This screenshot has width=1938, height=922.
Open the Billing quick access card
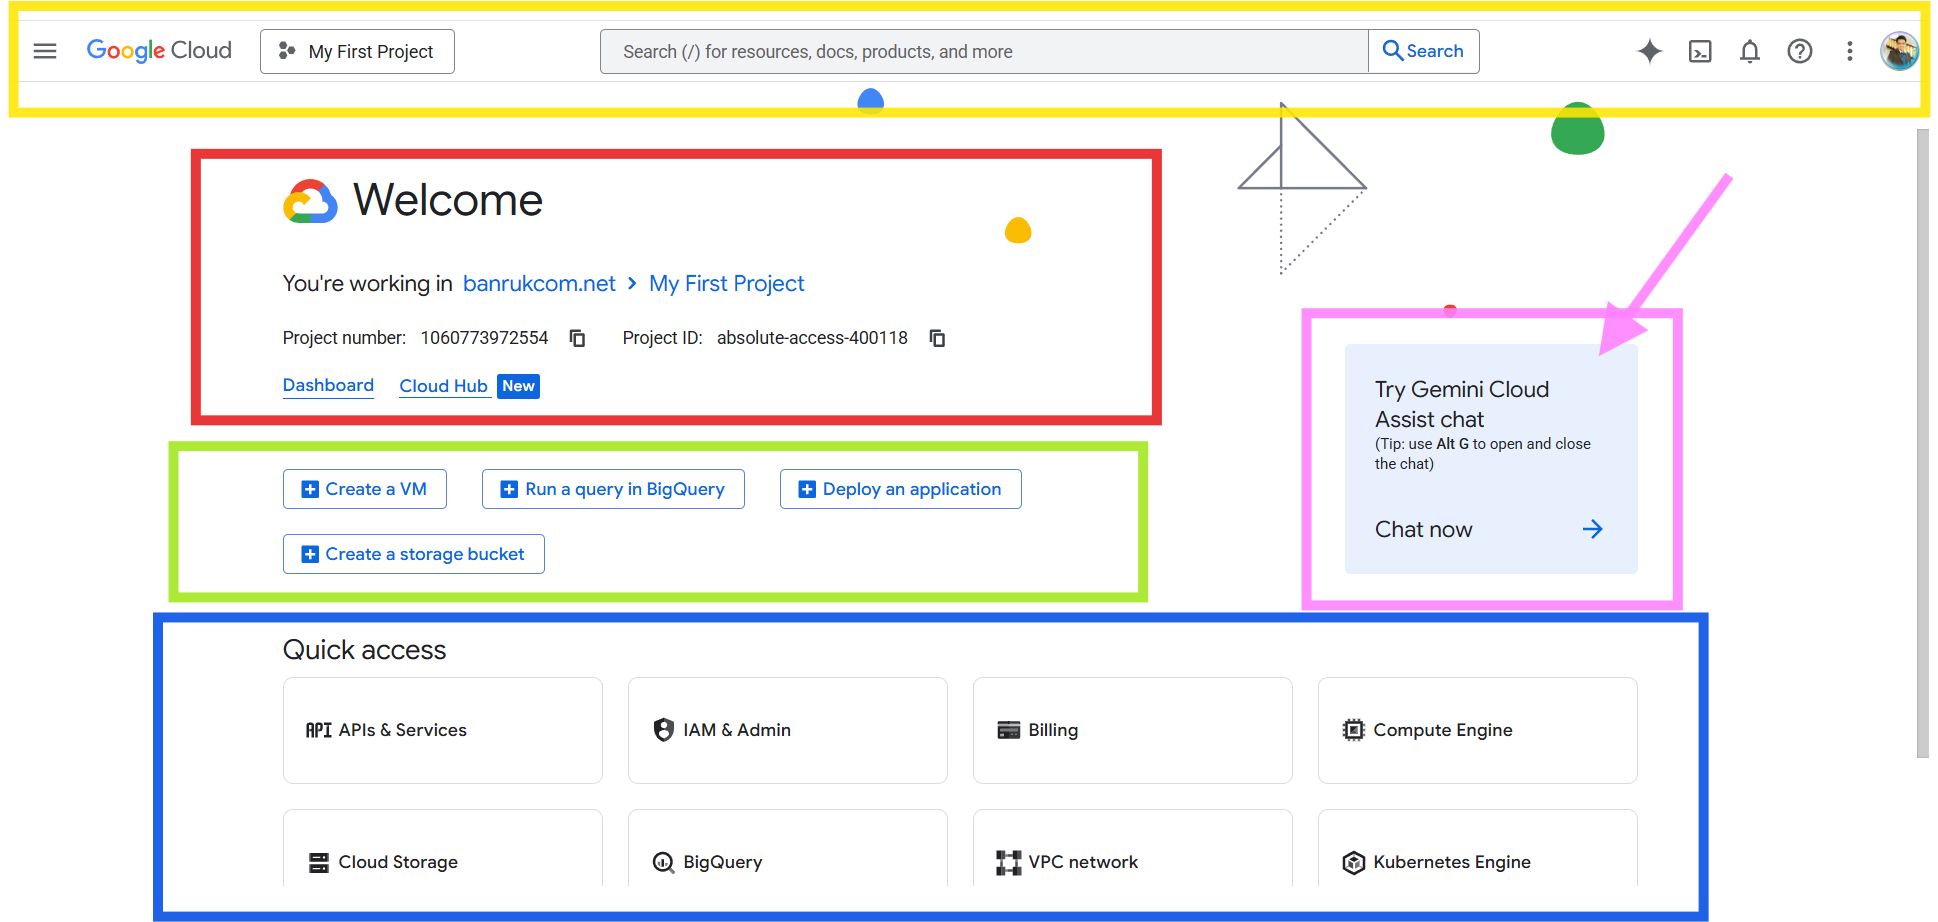click(1133, 730)
